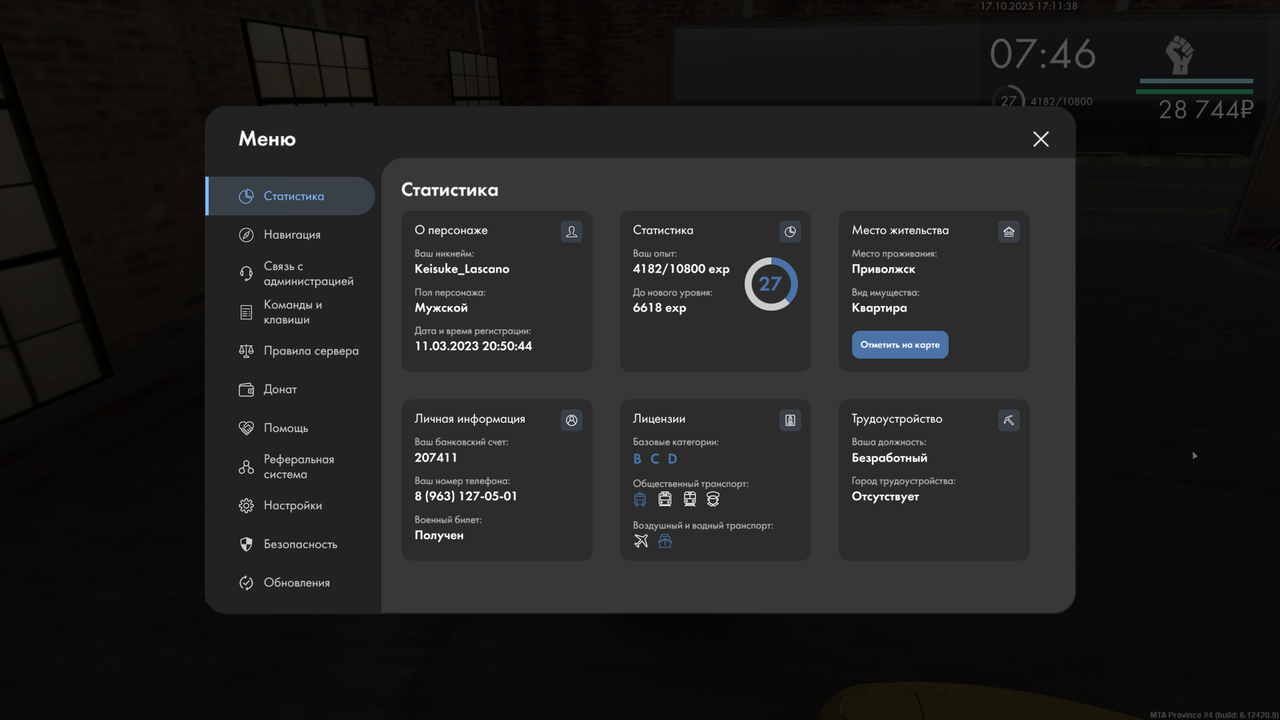Click the compass icon beside Навигация
Image resolution: width=1280 pixels, height=720 pixels.
pos(246,235)
